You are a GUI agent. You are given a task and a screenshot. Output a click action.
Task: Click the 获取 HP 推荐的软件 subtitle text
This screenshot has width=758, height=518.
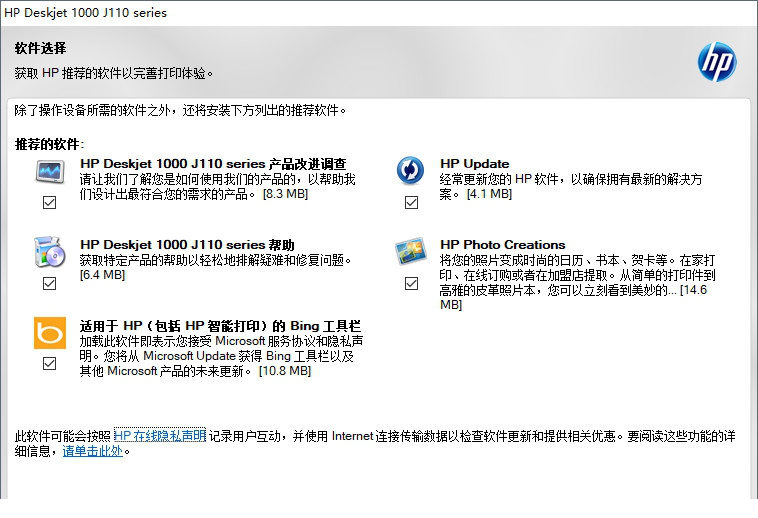(x=114, y=73)
